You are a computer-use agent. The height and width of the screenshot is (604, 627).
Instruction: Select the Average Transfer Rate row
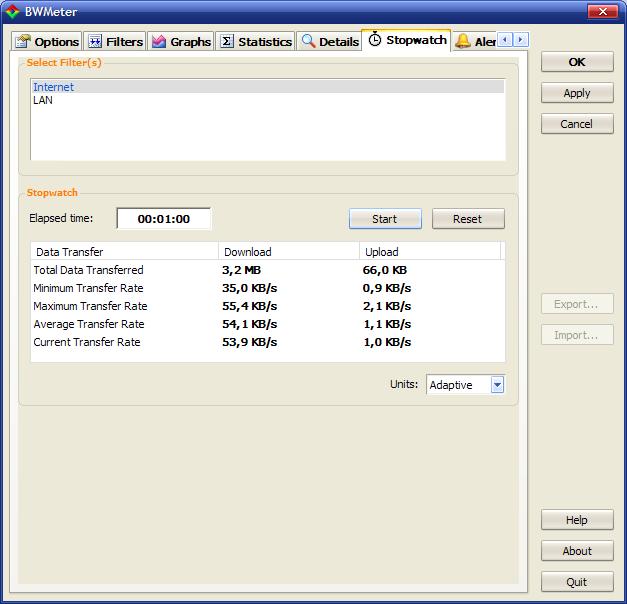pos(268,324)
